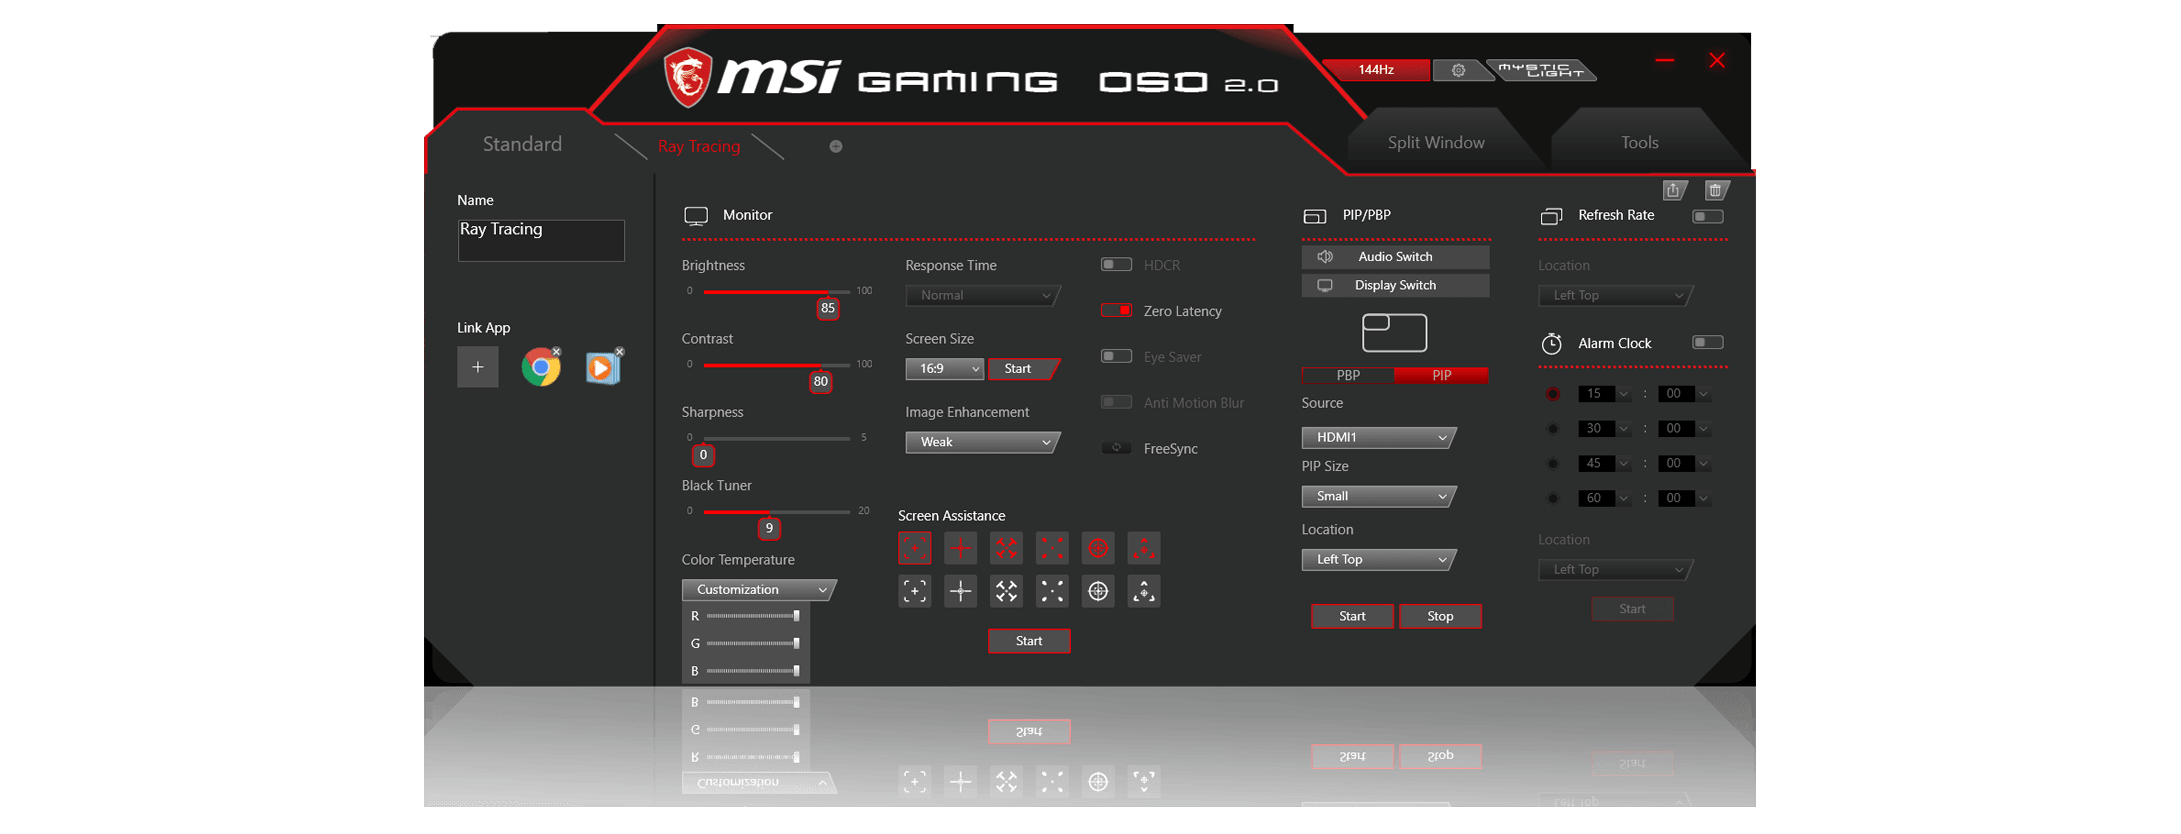
Task: Select the white four-dot crosshair
Action: [x=1052, y=591]
